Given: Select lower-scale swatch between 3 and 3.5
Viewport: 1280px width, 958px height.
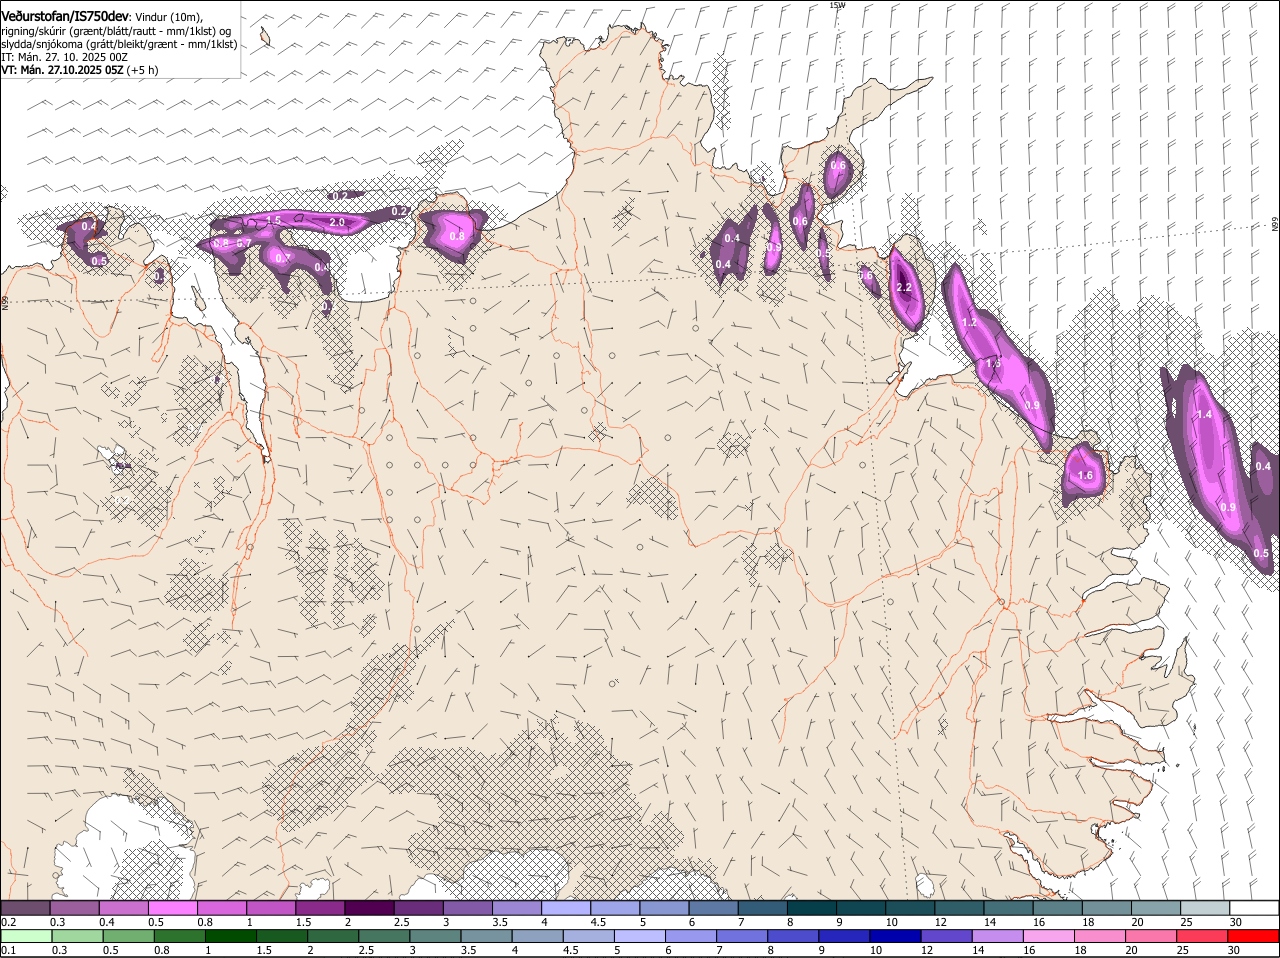Looking at the screenshot, I should point(435,936).
